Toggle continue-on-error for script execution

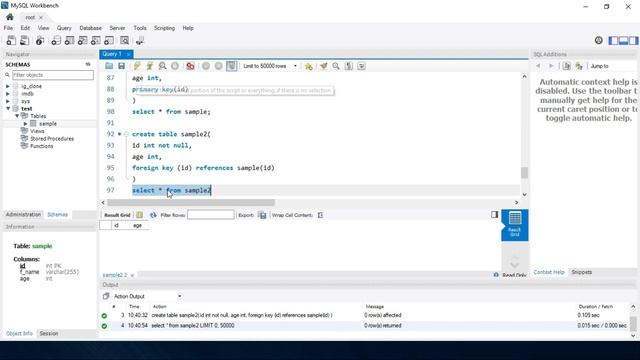coord(190,66)
